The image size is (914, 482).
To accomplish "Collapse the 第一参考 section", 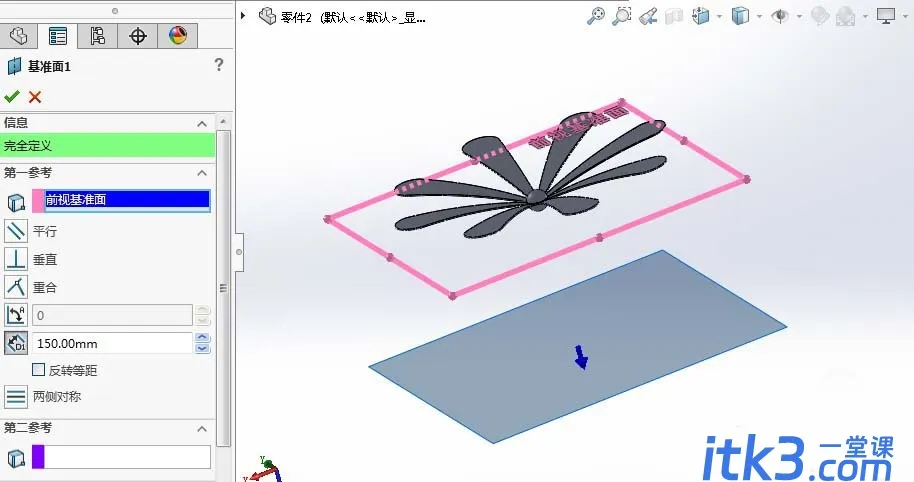I will (x=202, y=173).
